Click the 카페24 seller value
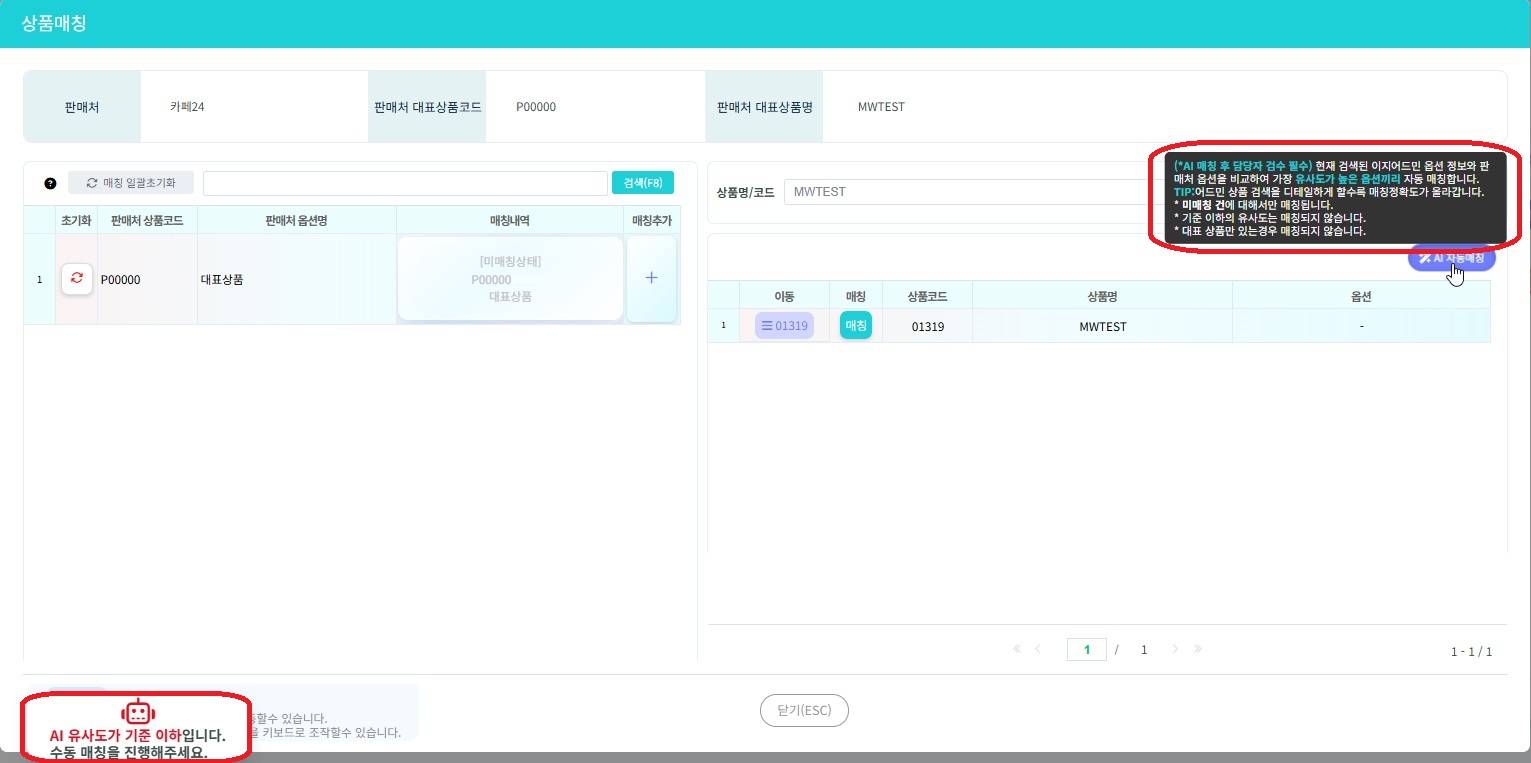The height and width of the screenshot is (763, 1531). [x=187, y=107]
